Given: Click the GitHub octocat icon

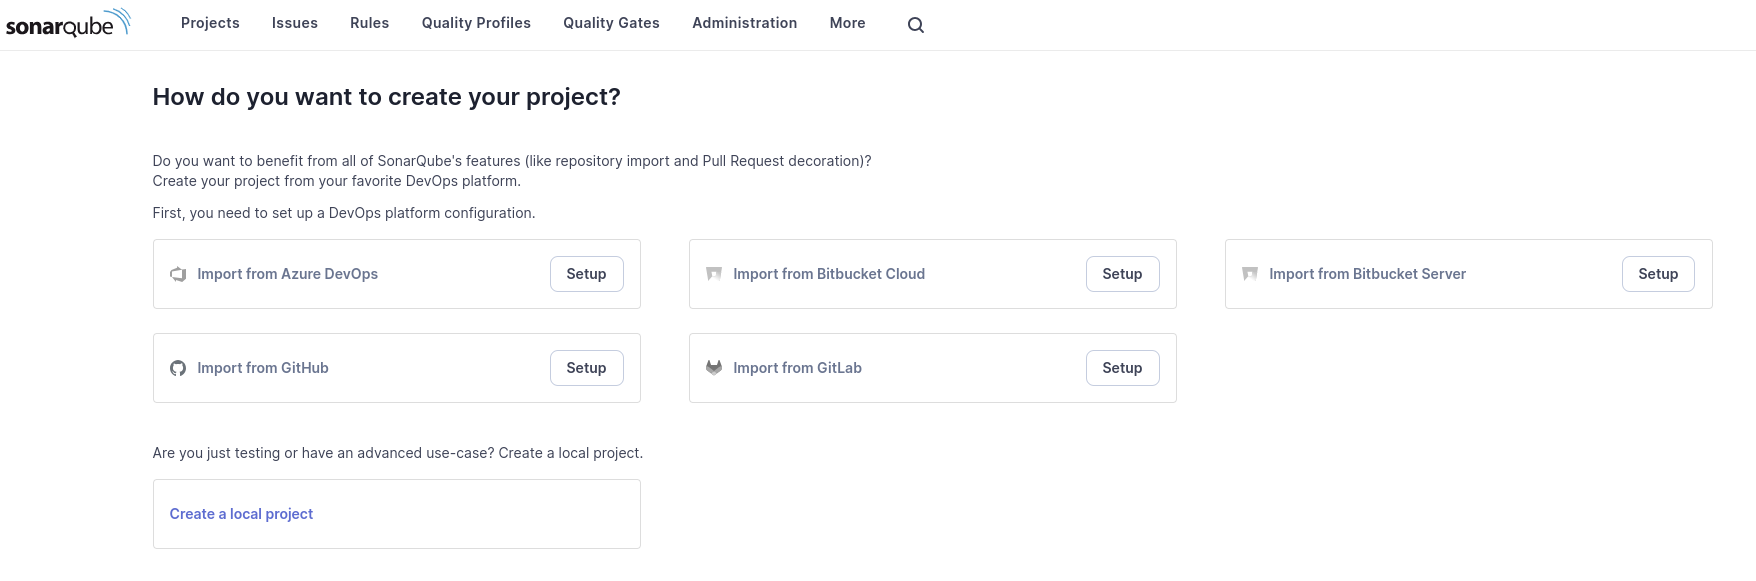Looking at the screenshot, I should [x=178, y=368].
